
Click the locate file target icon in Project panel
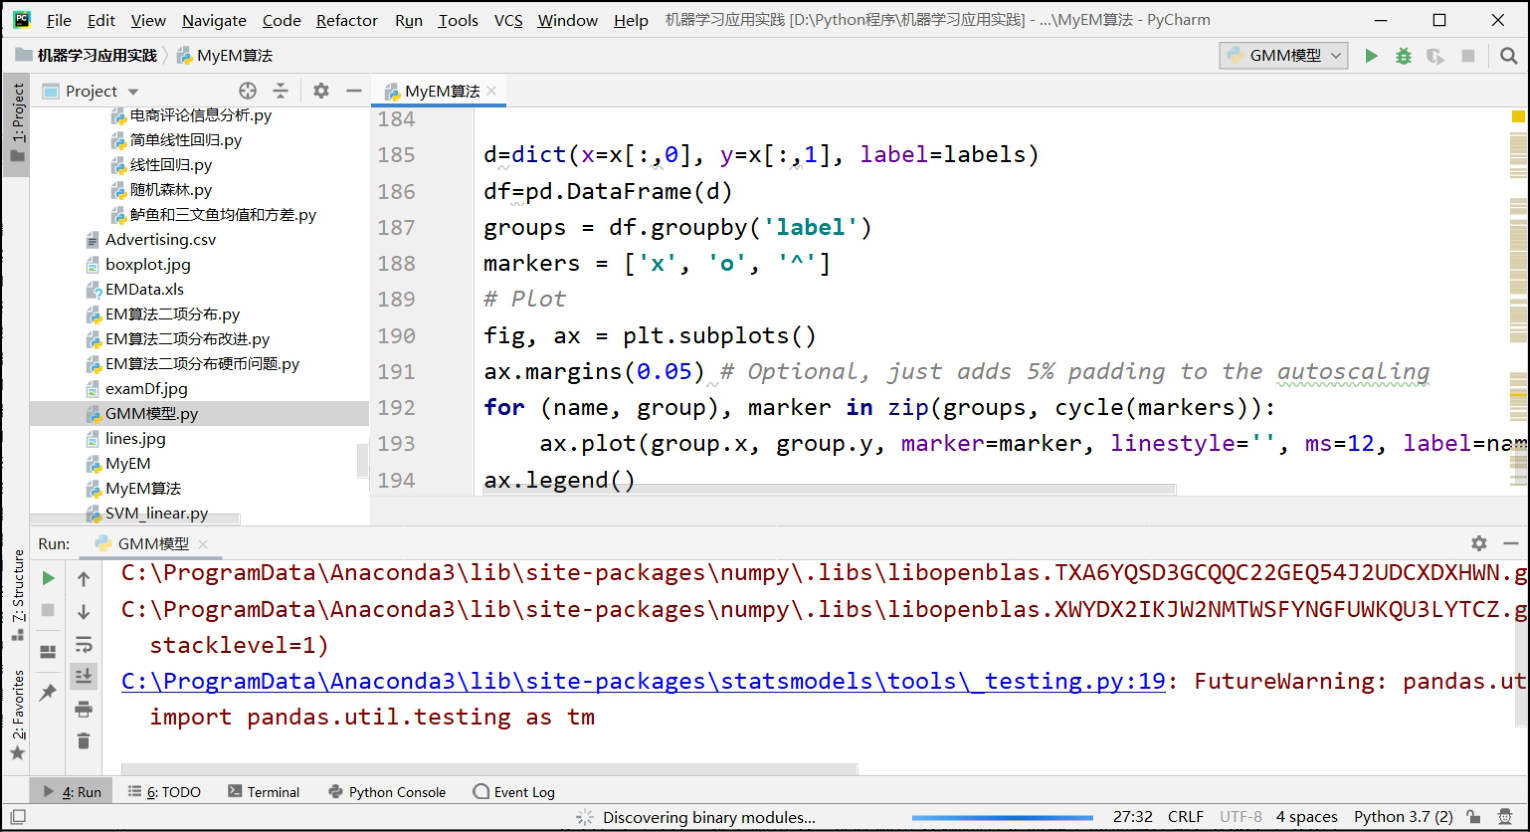point(248,91)
